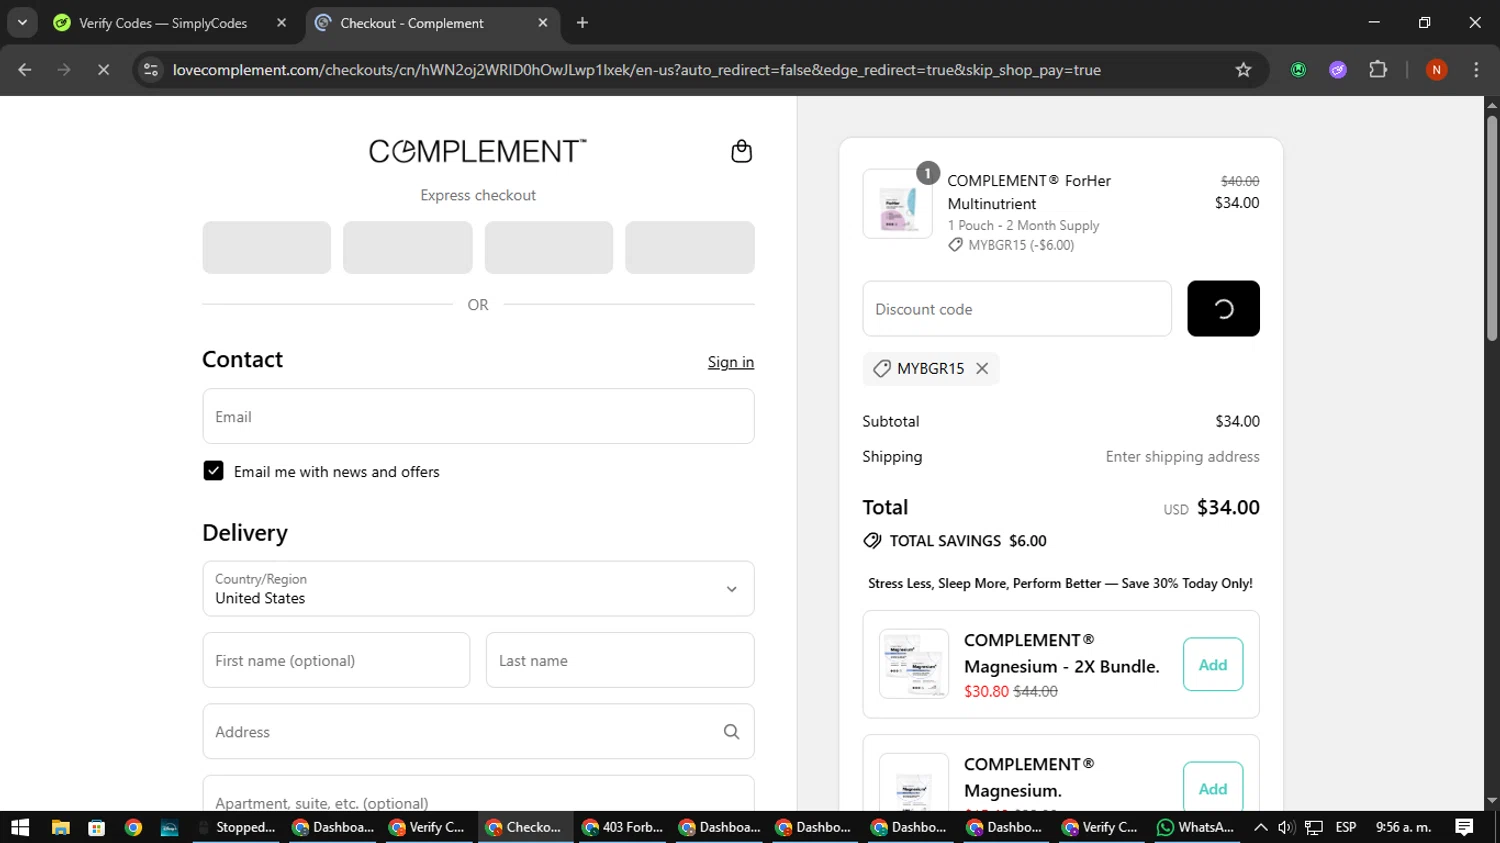Screen dimensions: 1500x843
Task: Click the scrollbar down arrow
Action: click(1492, 801)
